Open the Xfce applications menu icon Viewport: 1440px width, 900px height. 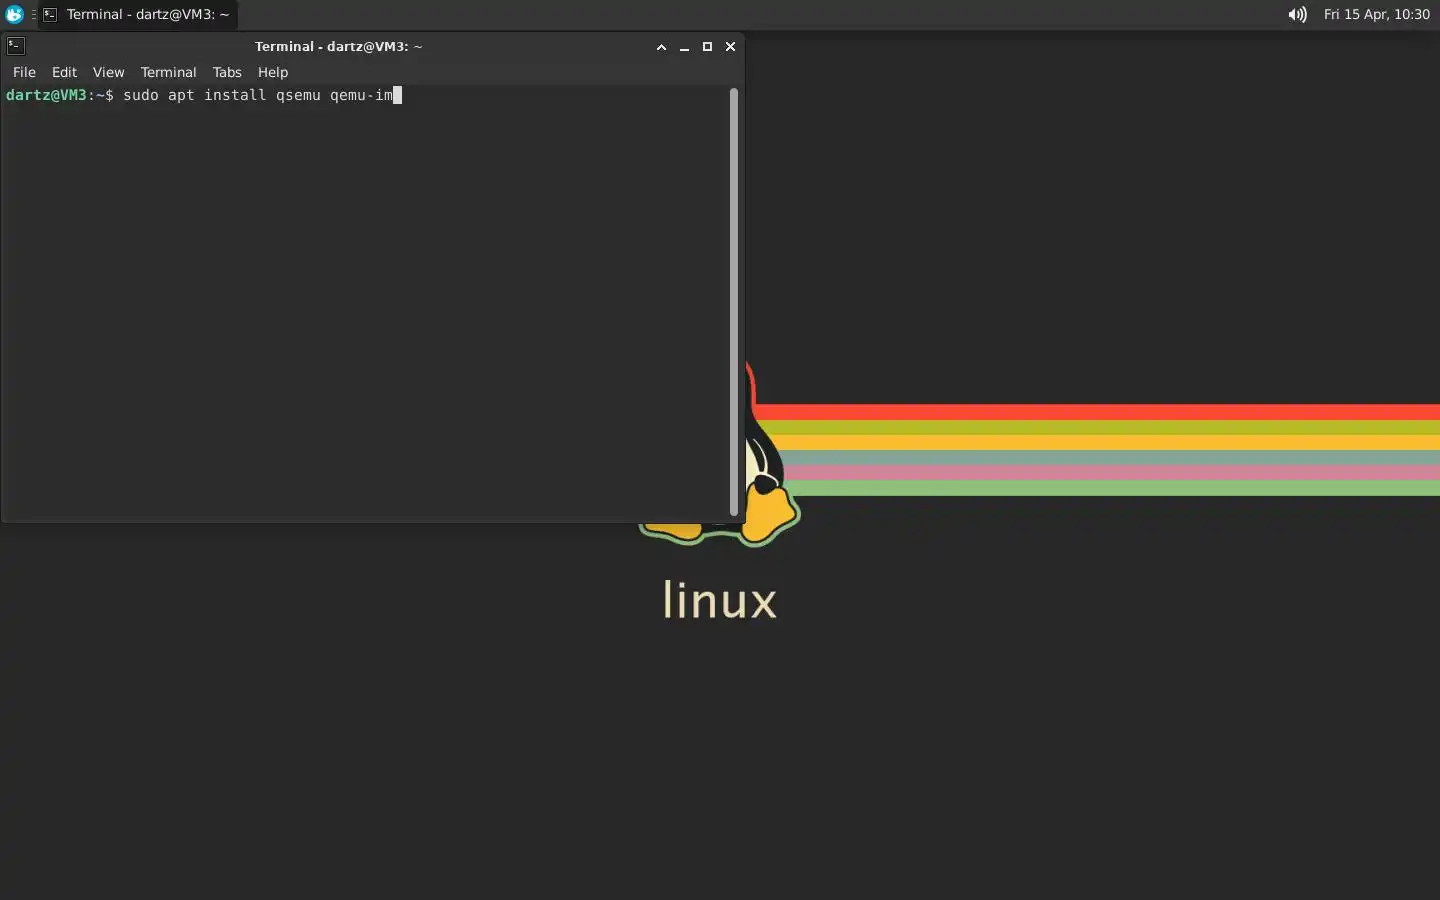pyautogui.click(x=14, y=14)
